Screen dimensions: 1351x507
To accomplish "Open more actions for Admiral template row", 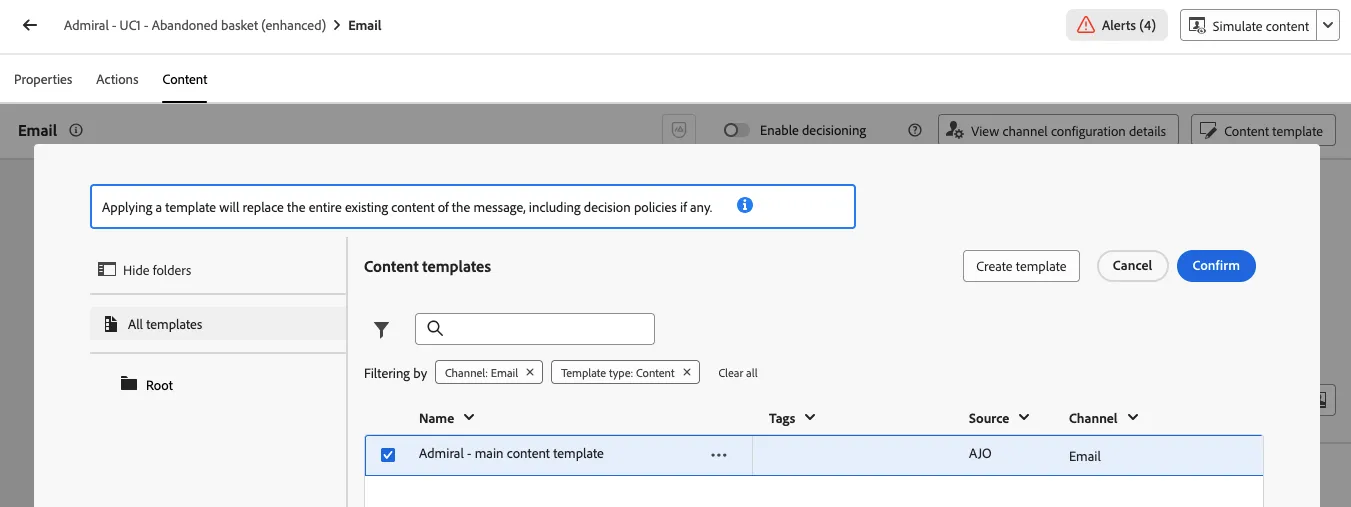I will 718,455.
